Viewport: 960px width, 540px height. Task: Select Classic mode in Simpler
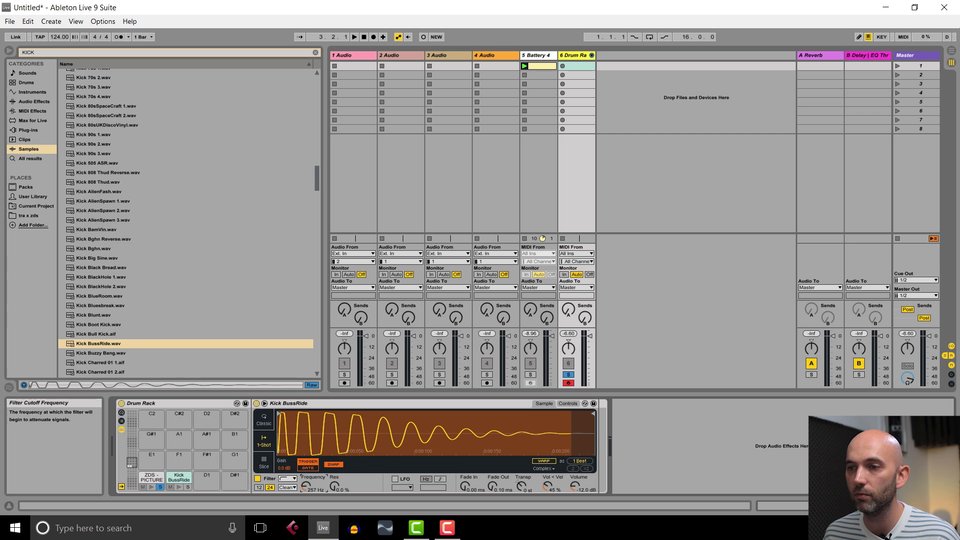tap(264, 419)
